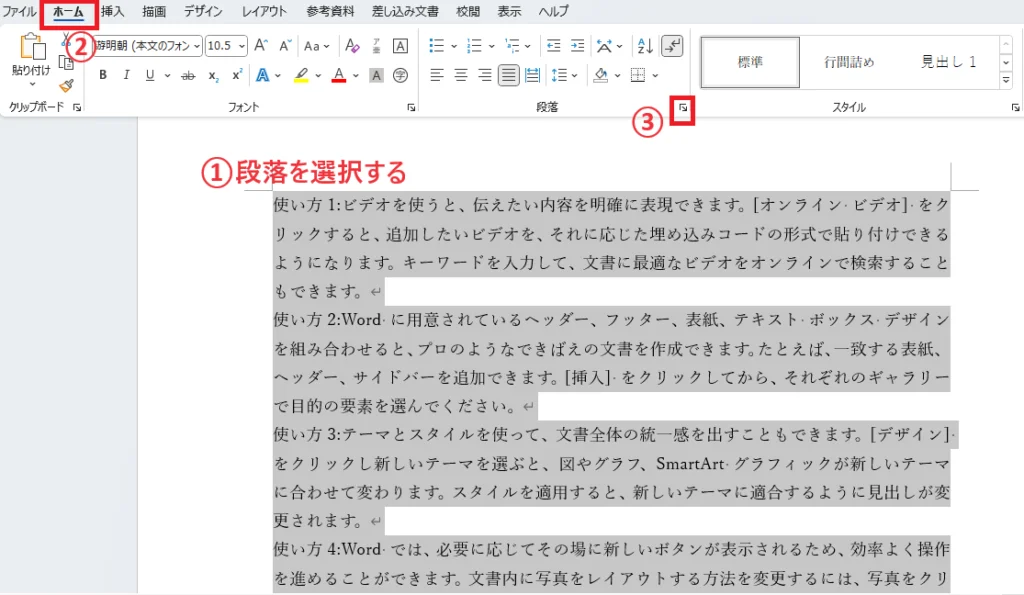Apply text effects with the blue outlined A
1024x595 pixels.
263,76
